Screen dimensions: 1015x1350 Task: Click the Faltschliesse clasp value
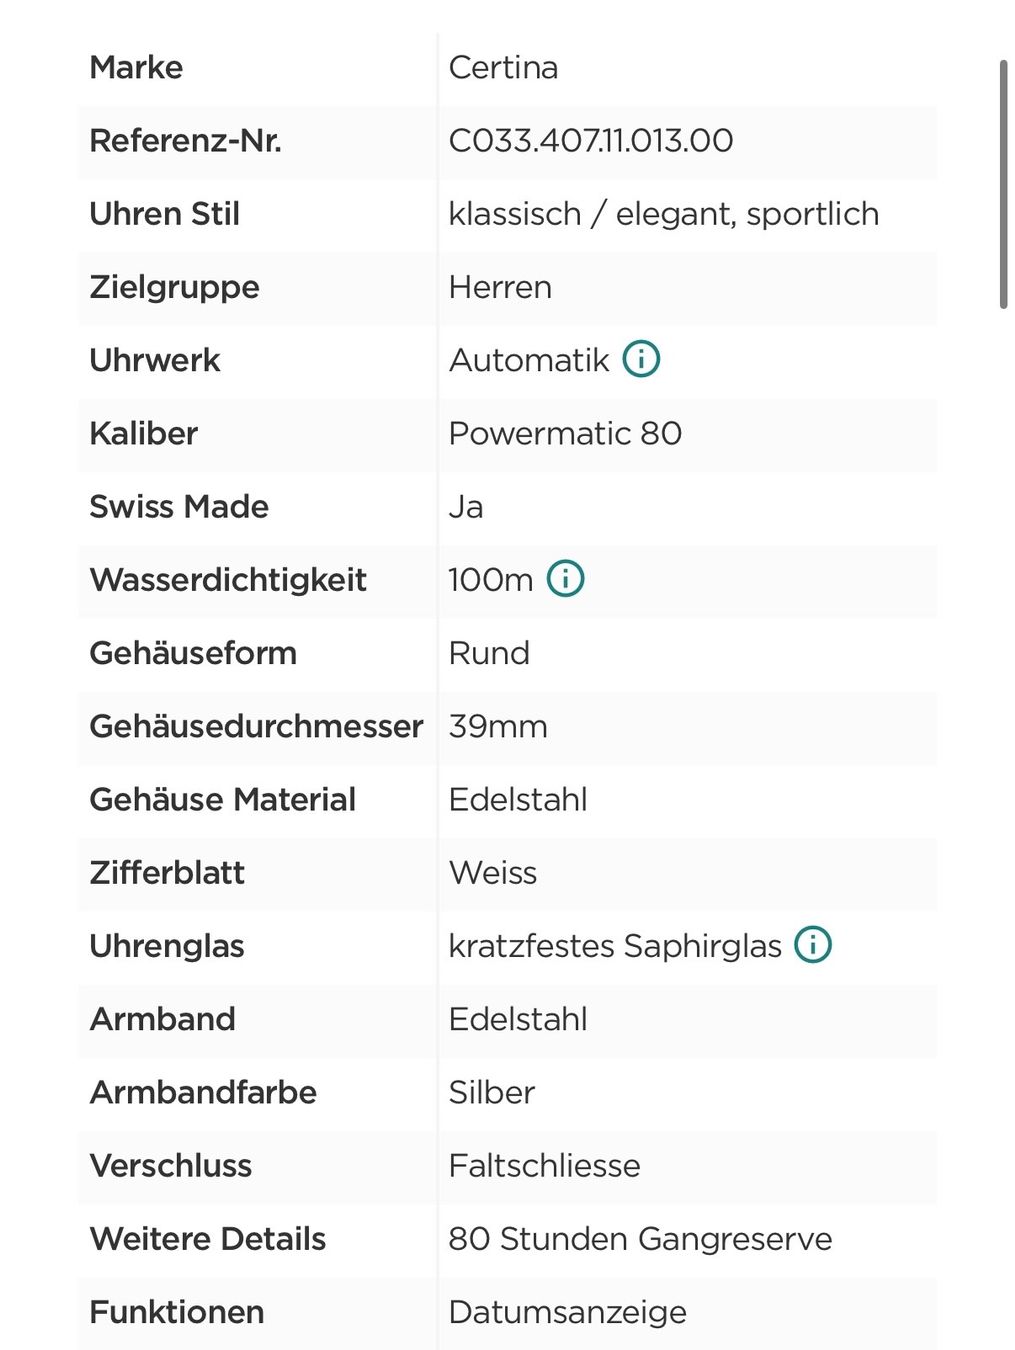click(x=544, y=1165)
